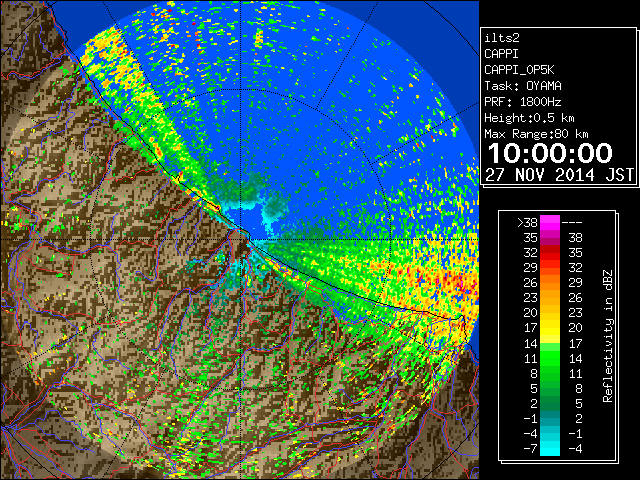Click the date '27 NOV 2014 JST'

tap(559, 175)
